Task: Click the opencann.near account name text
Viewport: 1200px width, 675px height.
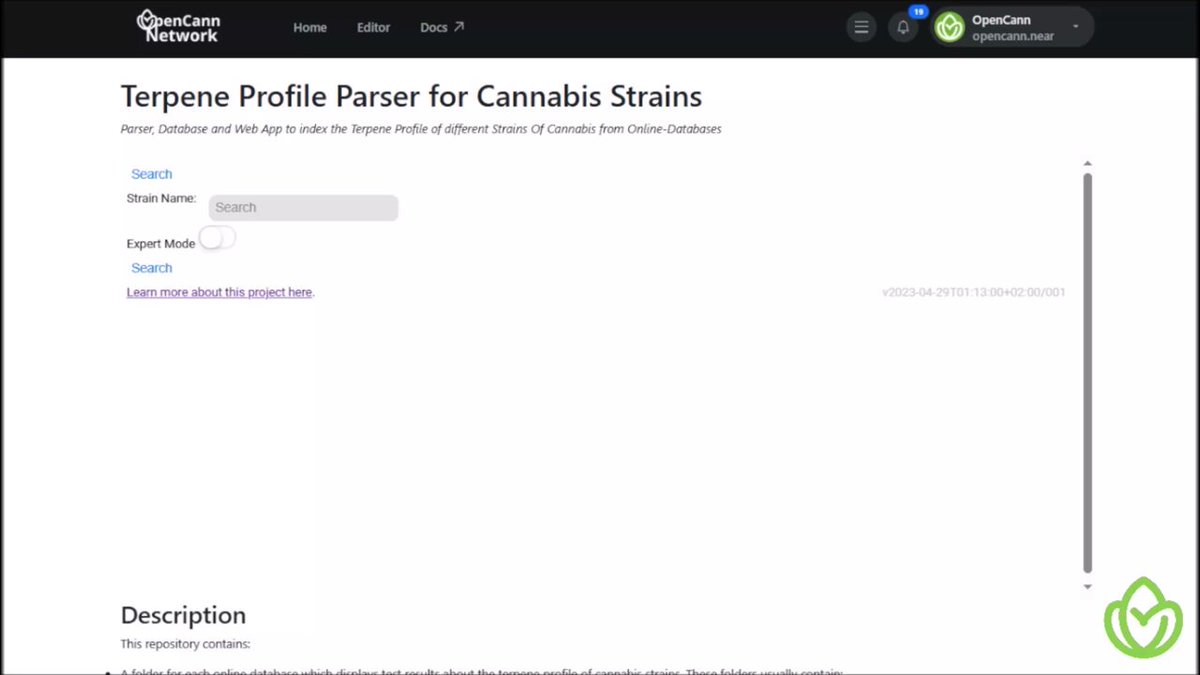Action: pos(1013,36)
